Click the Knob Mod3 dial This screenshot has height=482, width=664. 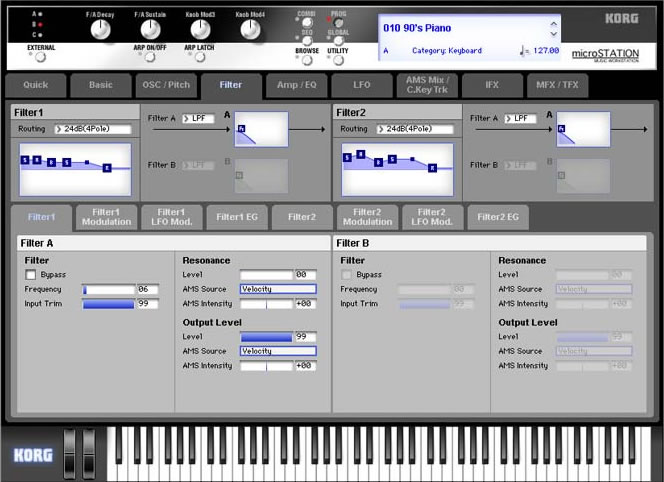[x=200, y=30]
